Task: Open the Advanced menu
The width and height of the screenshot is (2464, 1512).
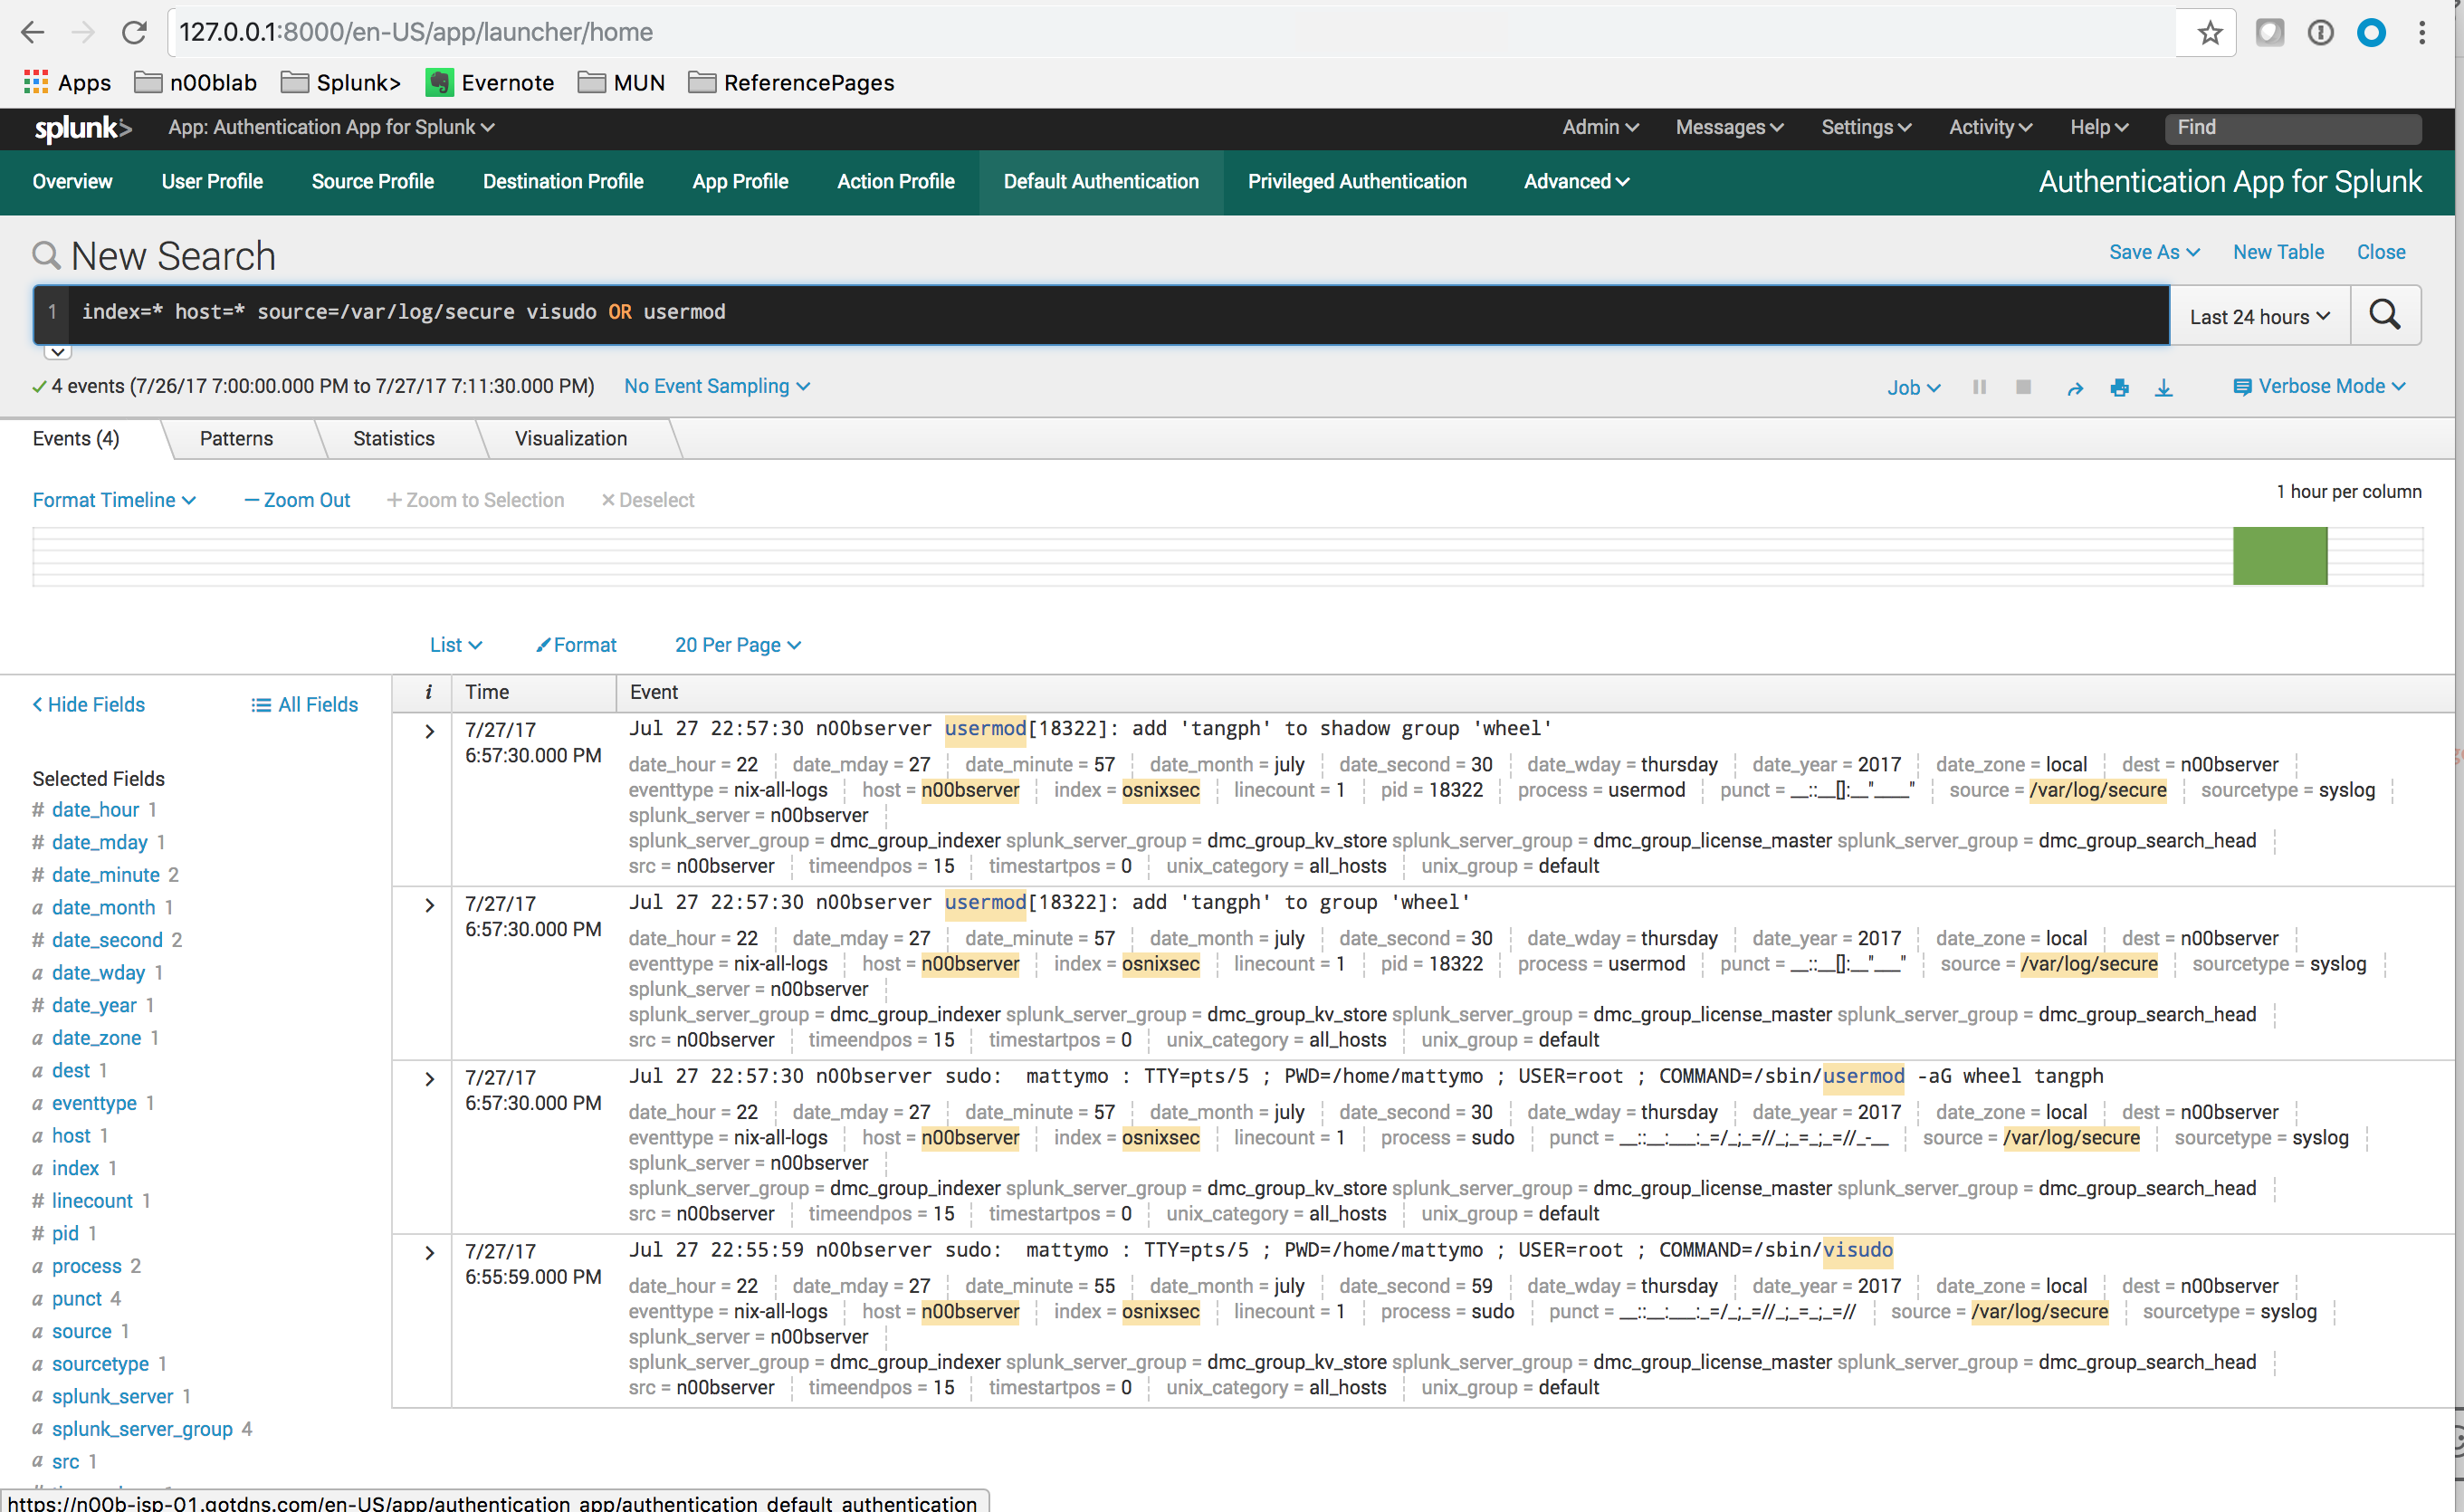Action: [1575, 181]
